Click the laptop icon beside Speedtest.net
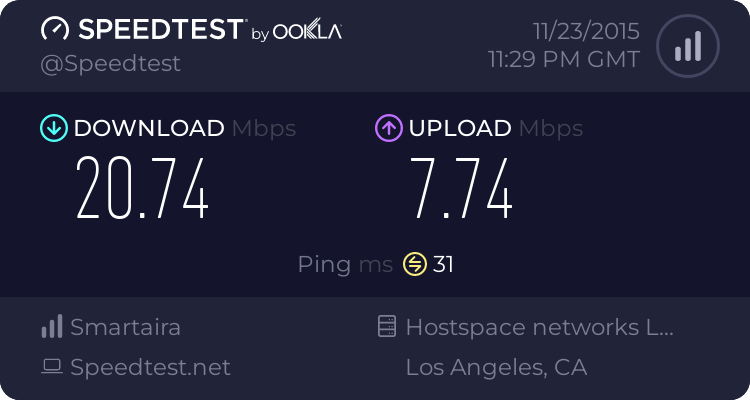 pos(52,367)
